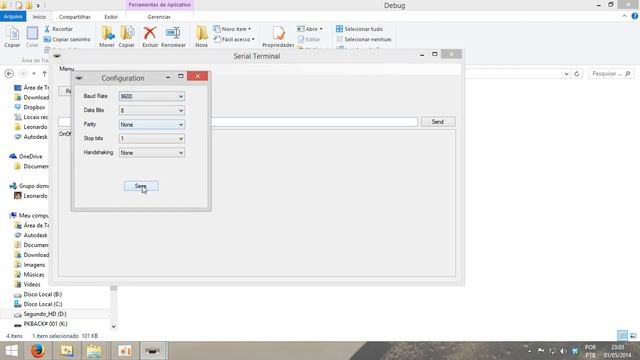Collapse the Explorer ribbon chevron
Screen dimensions: 640x360
click(x=624, y=16)
